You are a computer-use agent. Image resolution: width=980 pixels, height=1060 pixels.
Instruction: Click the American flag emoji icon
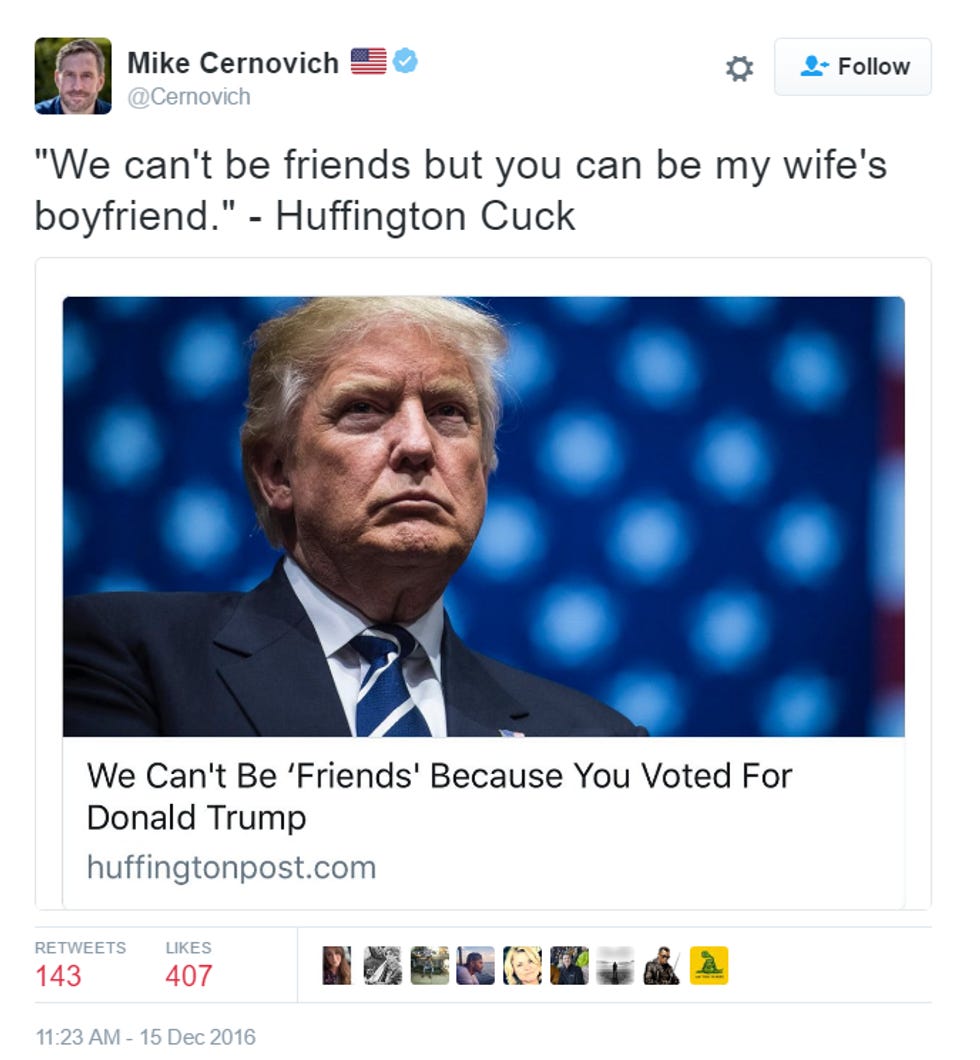(x=368, y=62)
